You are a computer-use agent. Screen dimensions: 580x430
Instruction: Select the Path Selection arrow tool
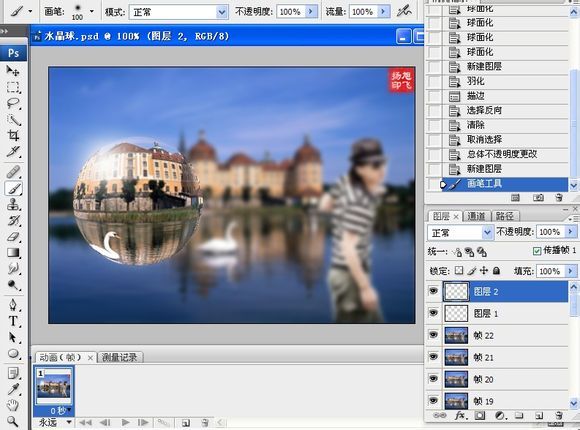[13, 337]
